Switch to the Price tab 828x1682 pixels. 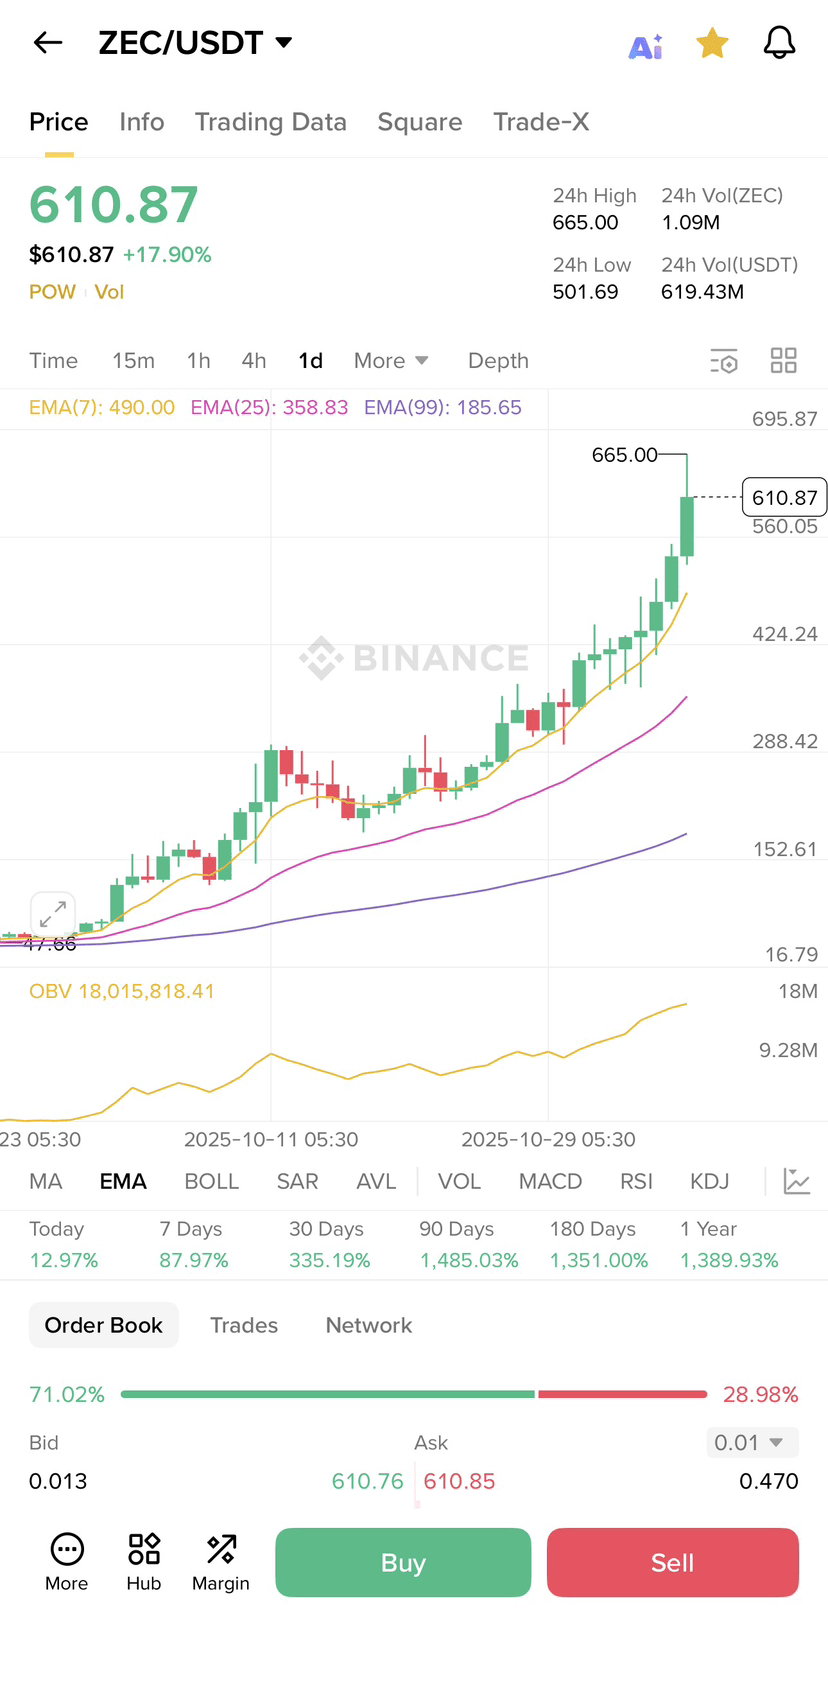click(59, 122)
